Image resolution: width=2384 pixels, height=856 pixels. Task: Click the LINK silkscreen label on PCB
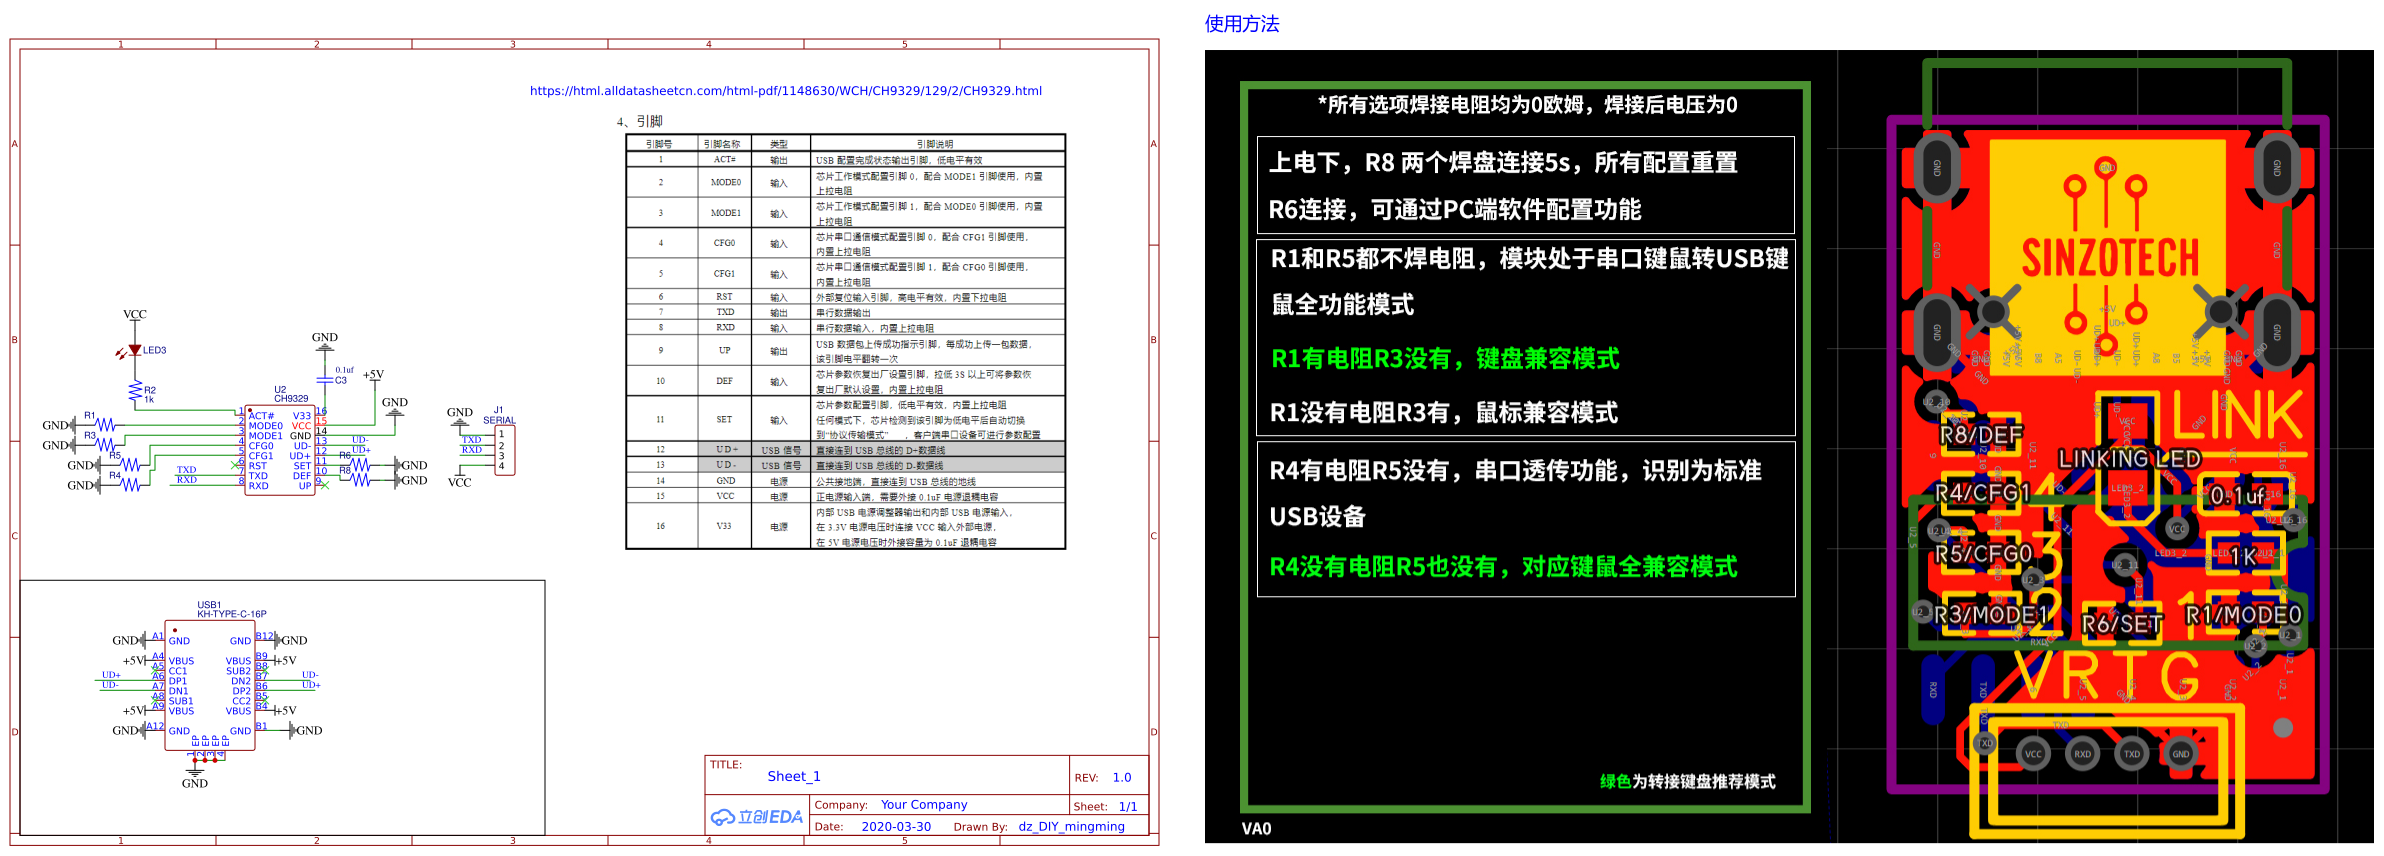2238,415
